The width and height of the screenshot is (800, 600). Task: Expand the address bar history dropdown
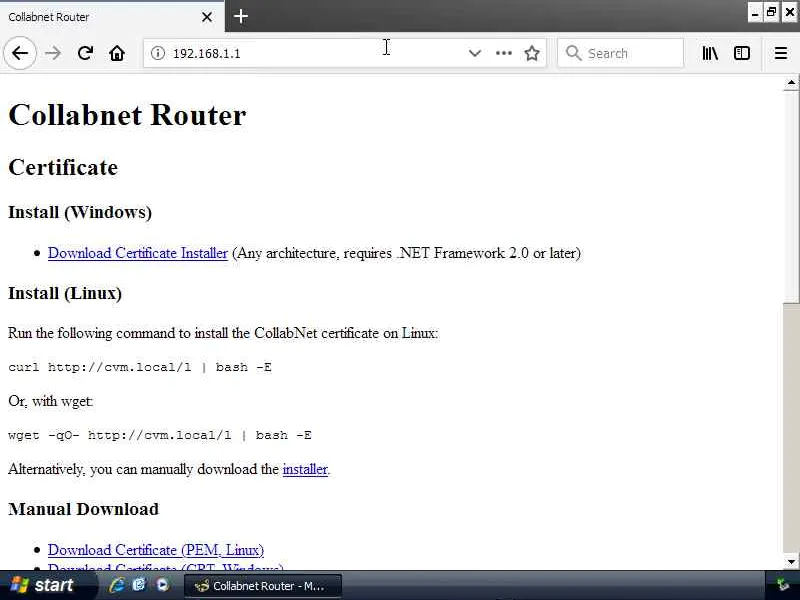click(x=474, y=53)
